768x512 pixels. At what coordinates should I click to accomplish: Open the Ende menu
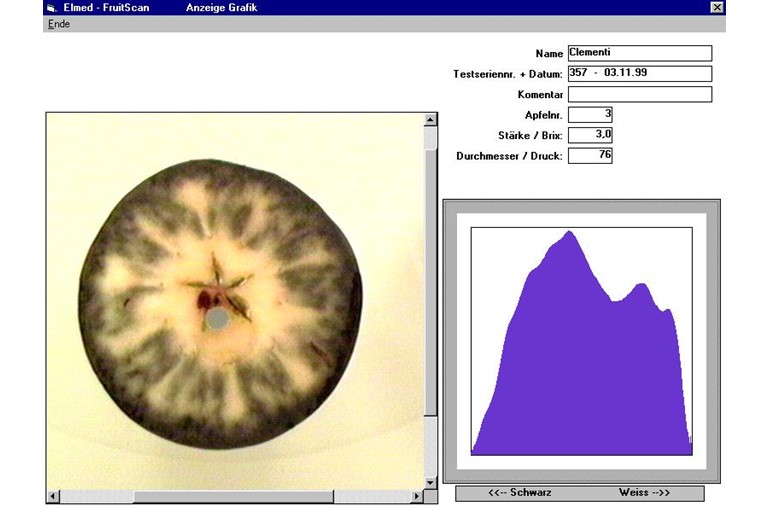click(x=59, y=24)
